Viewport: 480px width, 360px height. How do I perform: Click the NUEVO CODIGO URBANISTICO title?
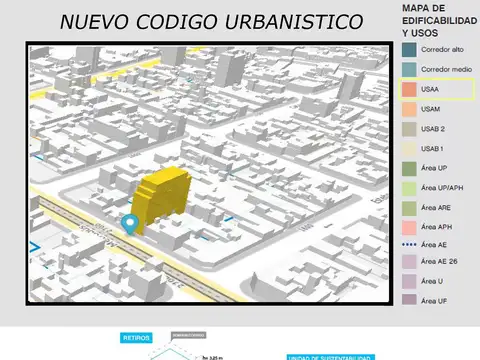pyautogui.click(x=211, y=22)
